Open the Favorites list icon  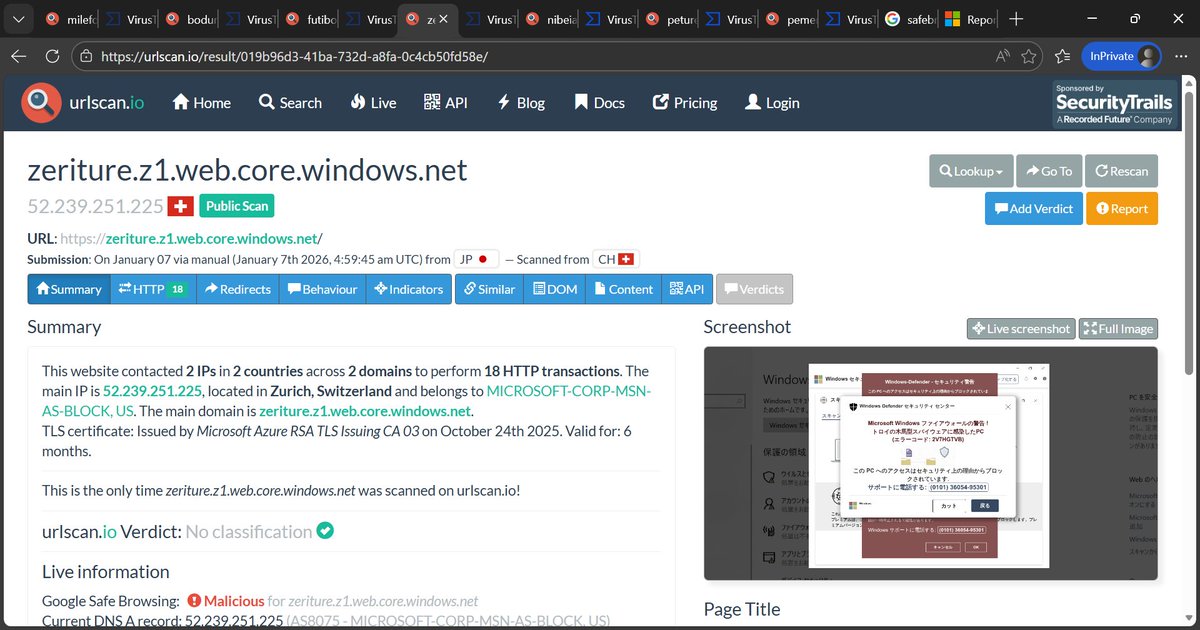point(1063,57)
